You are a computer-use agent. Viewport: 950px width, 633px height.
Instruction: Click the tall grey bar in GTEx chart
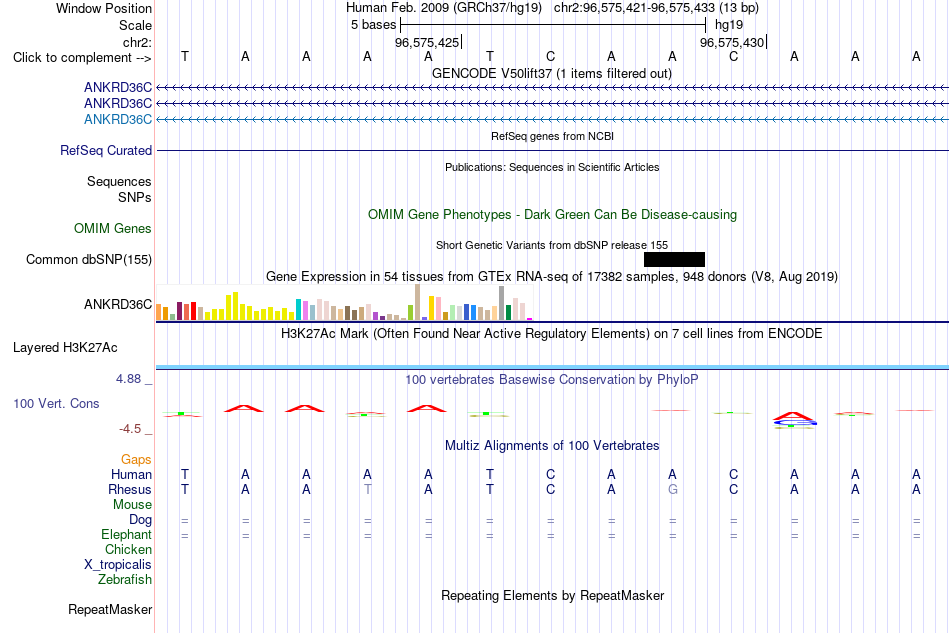(501, 303)
